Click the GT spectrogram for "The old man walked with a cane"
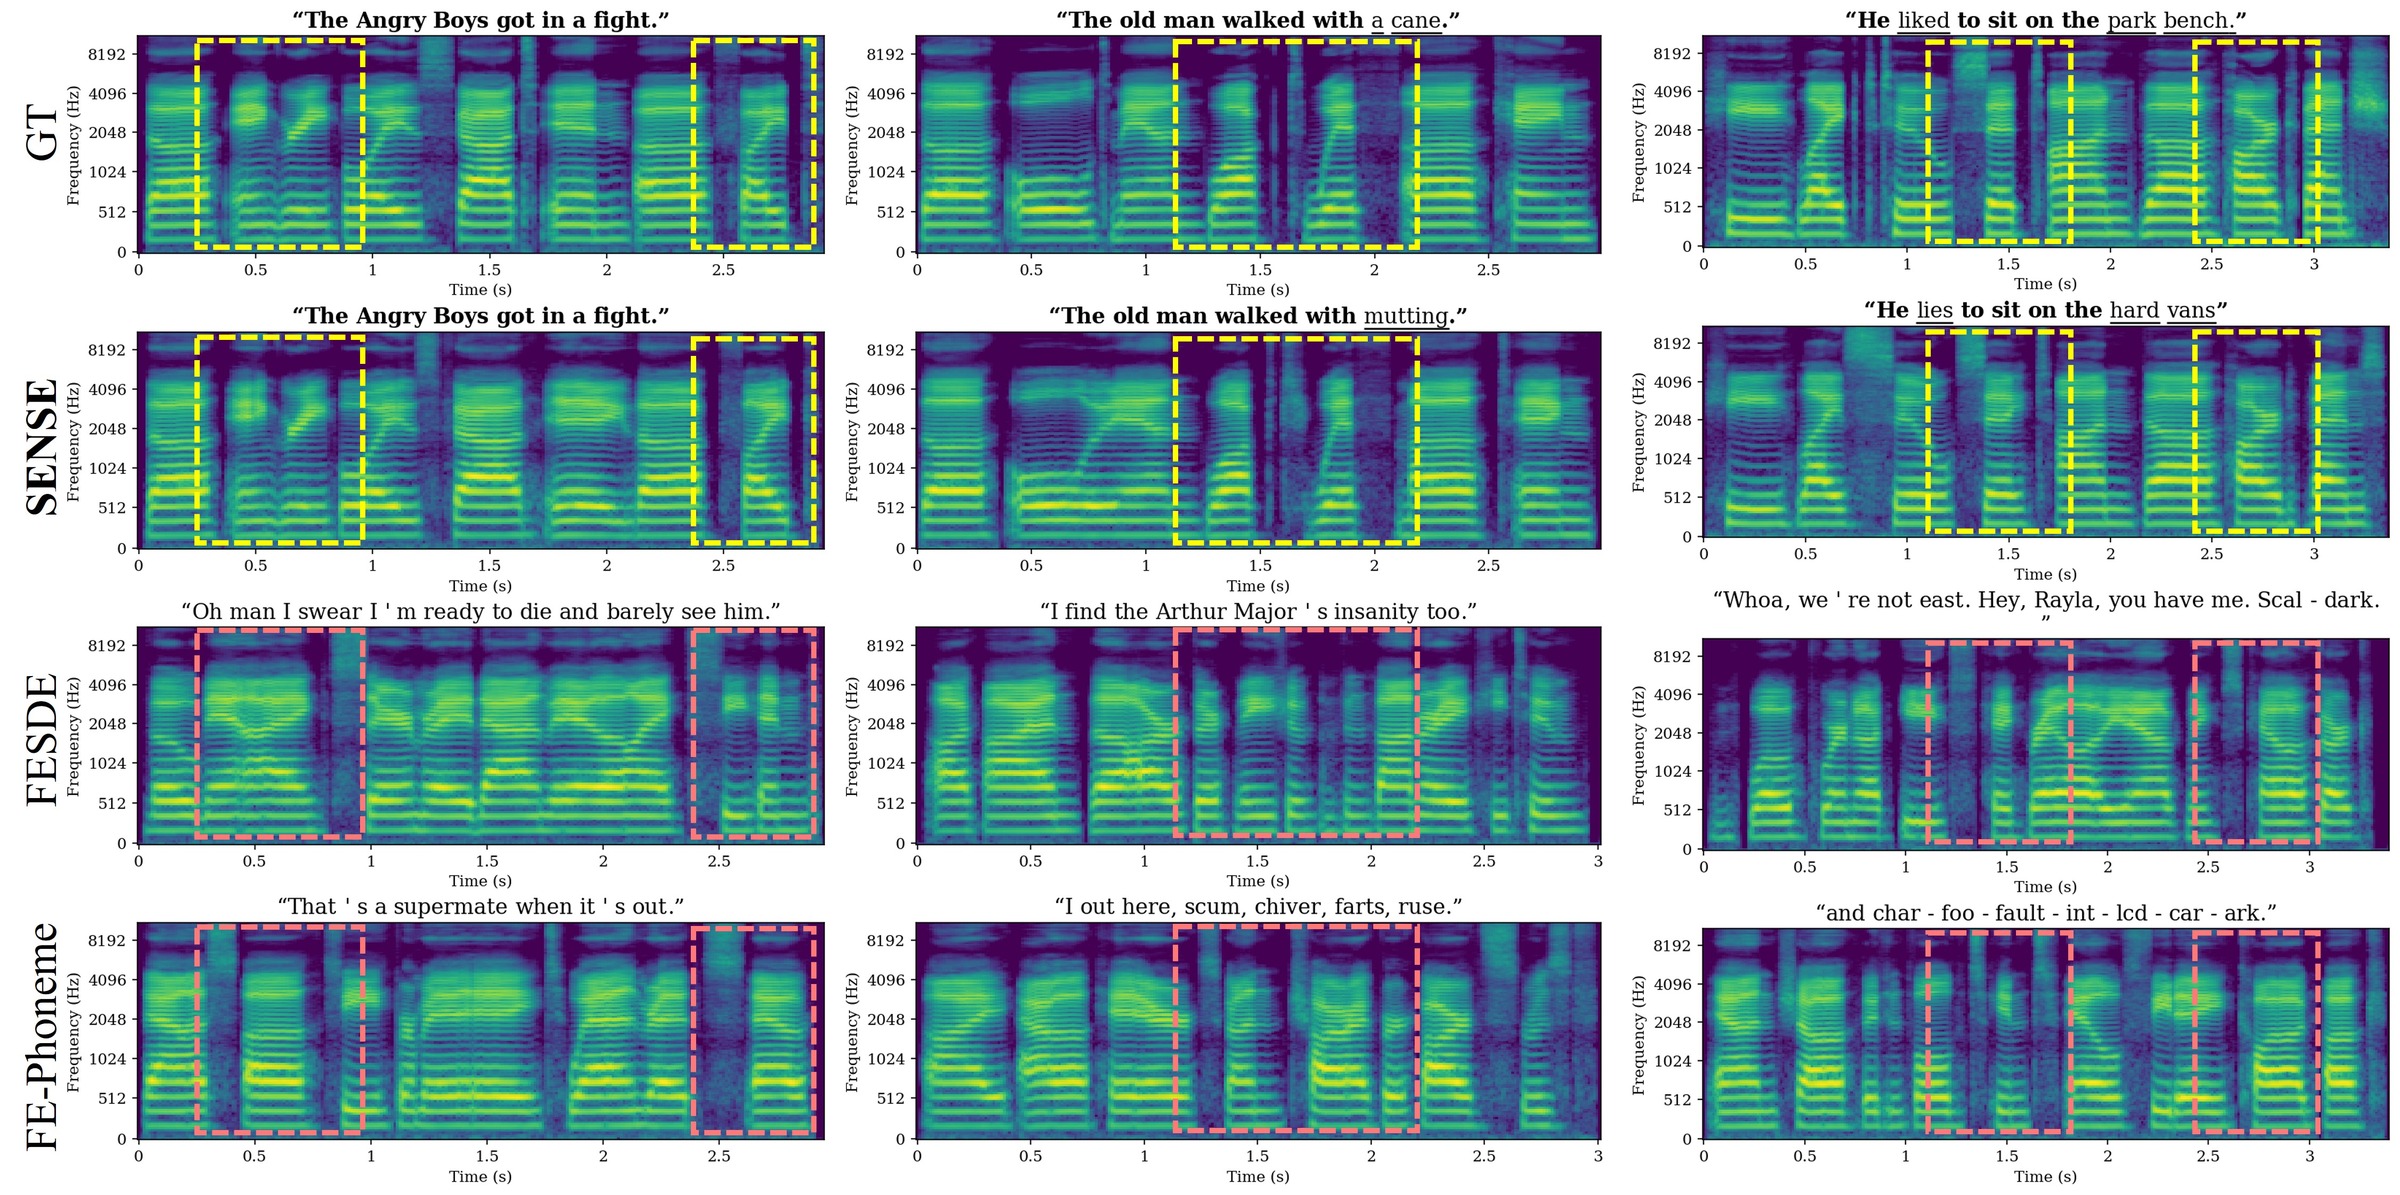2400x1195 pixels. click(1258, 144)
